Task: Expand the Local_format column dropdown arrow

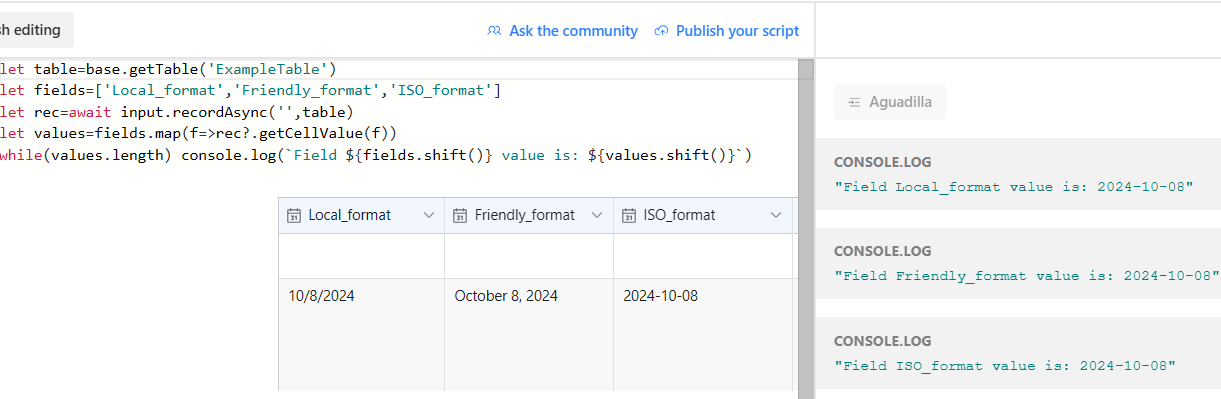Action: [429, 215]
